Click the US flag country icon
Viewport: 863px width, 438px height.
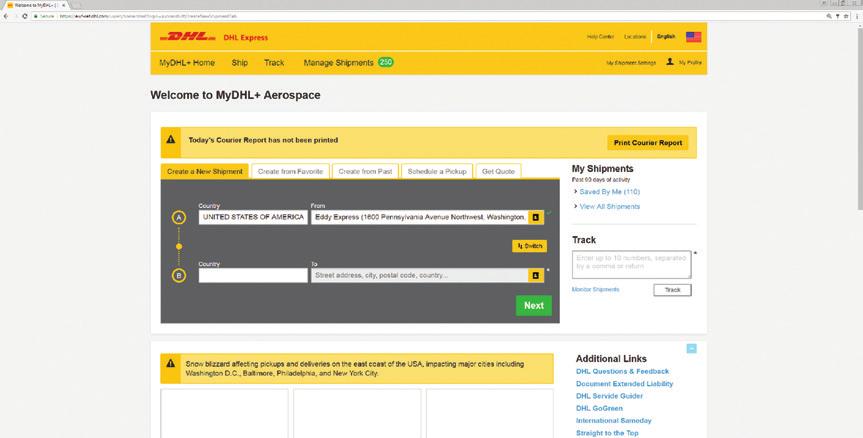point(693,37)
